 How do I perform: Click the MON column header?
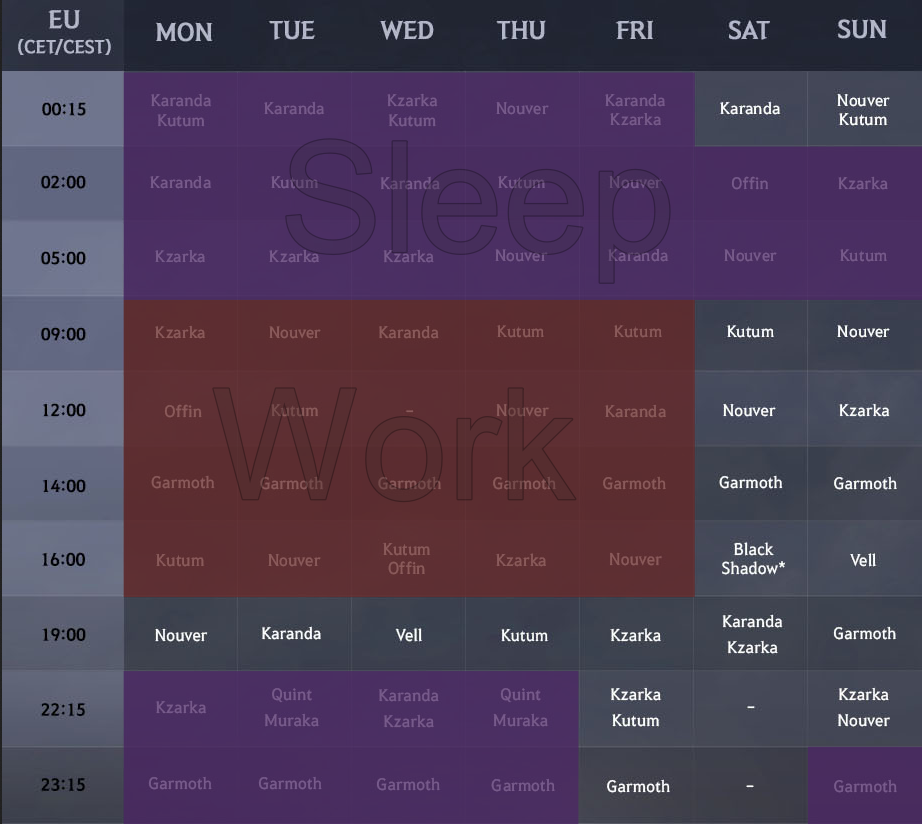pos(184,32)
